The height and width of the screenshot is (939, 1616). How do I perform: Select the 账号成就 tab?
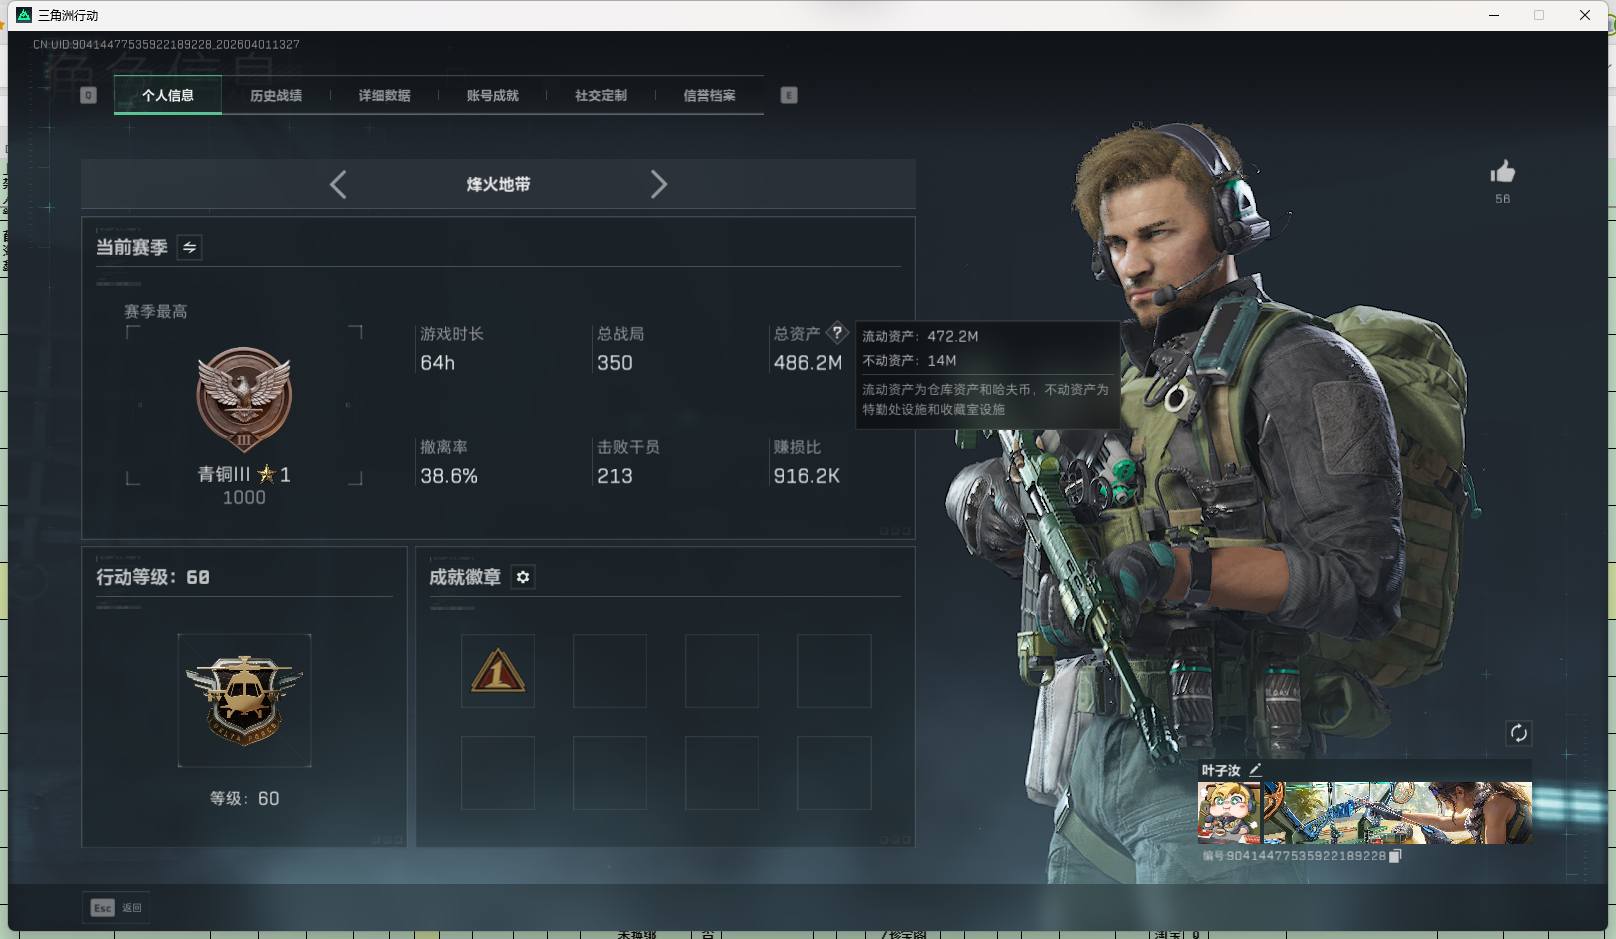coord(492,96)
